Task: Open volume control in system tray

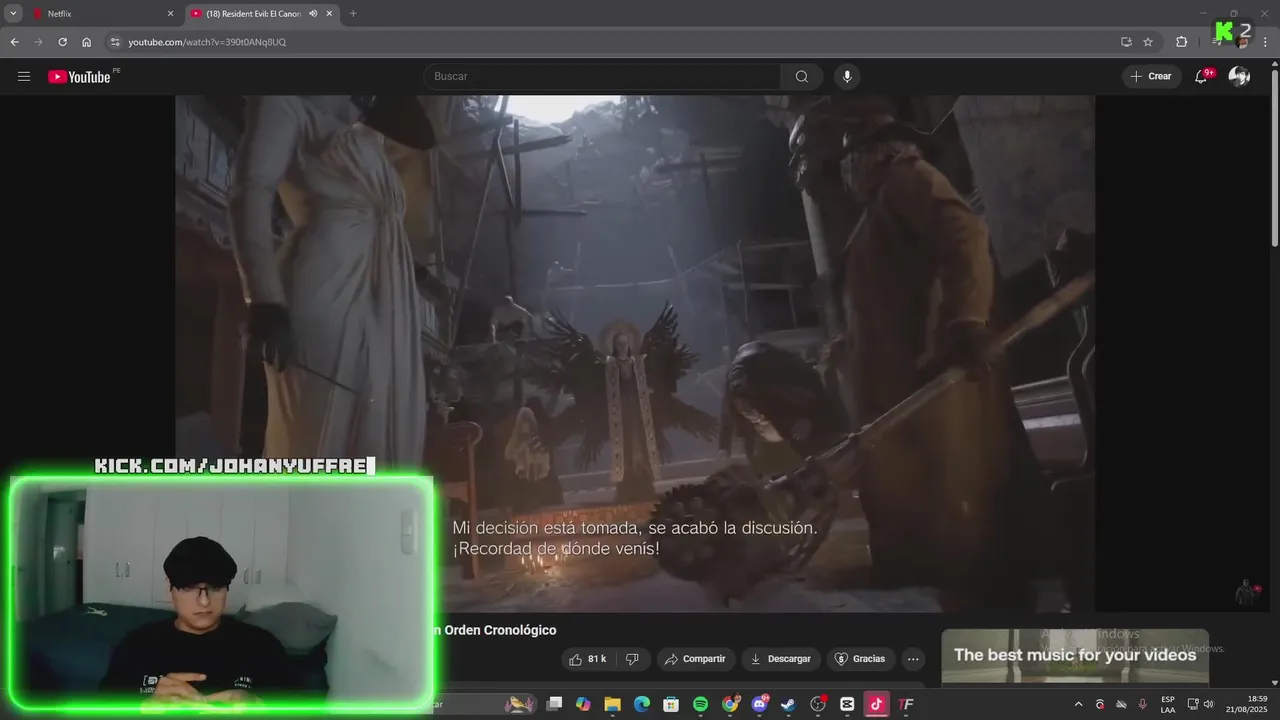Action: coord(1209,704)
